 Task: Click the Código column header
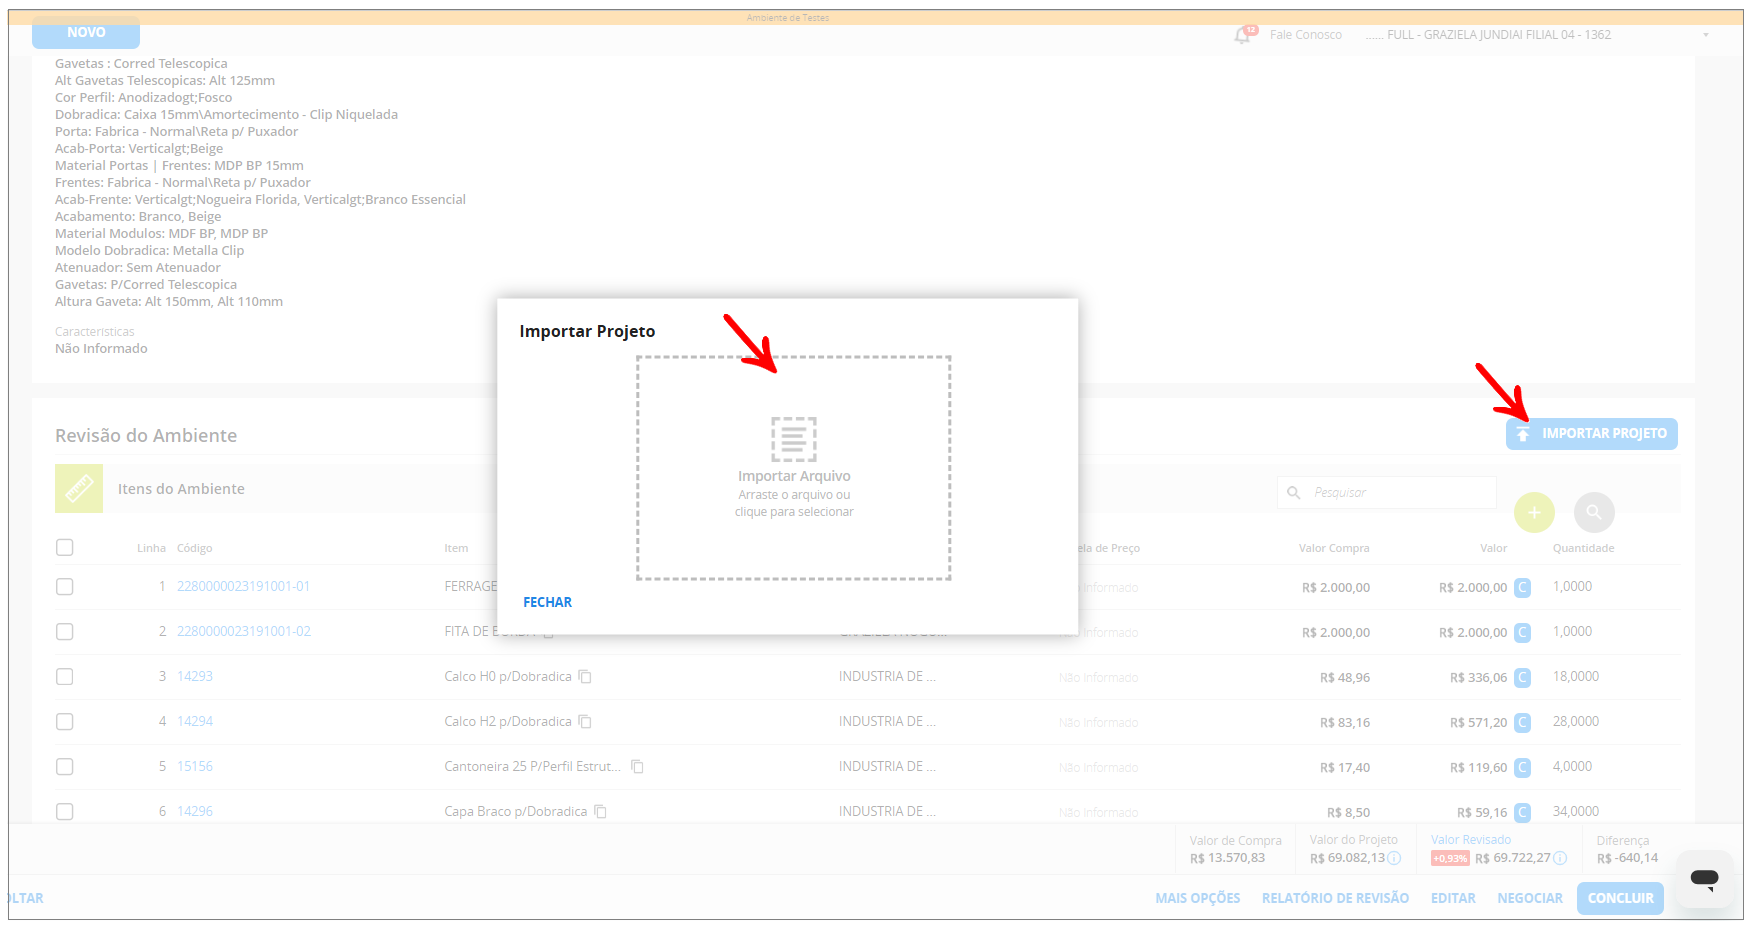point(195,548)
